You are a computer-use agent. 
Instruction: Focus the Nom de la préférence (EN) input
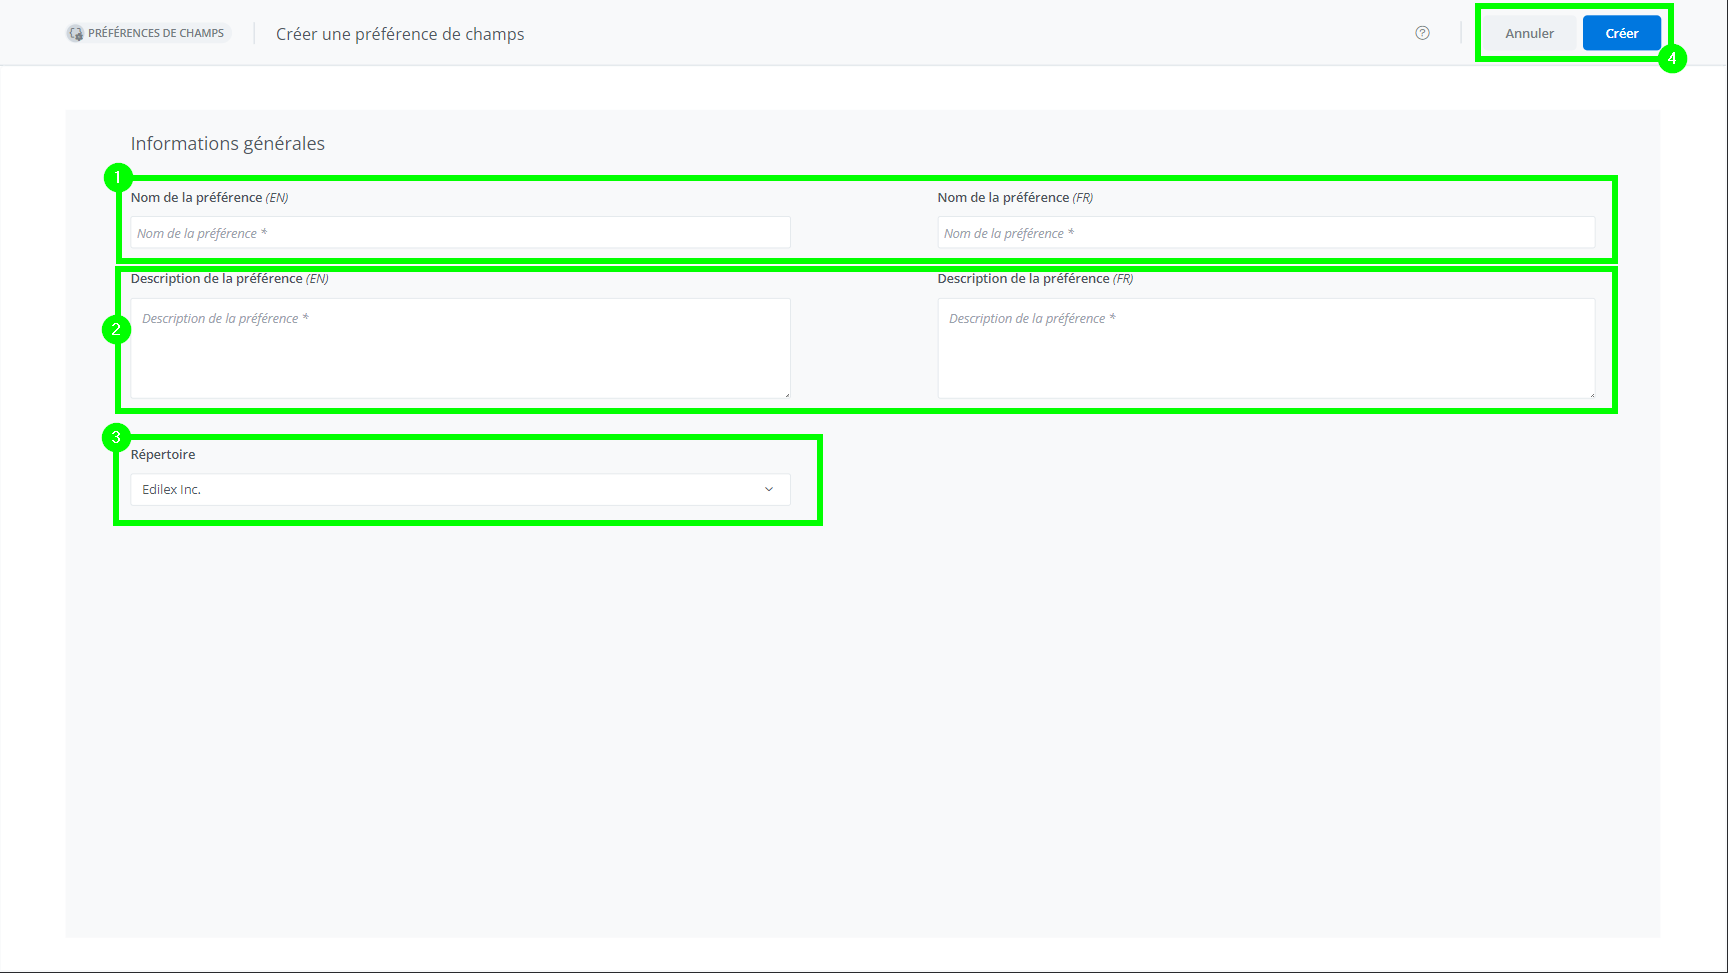(460, 233)
